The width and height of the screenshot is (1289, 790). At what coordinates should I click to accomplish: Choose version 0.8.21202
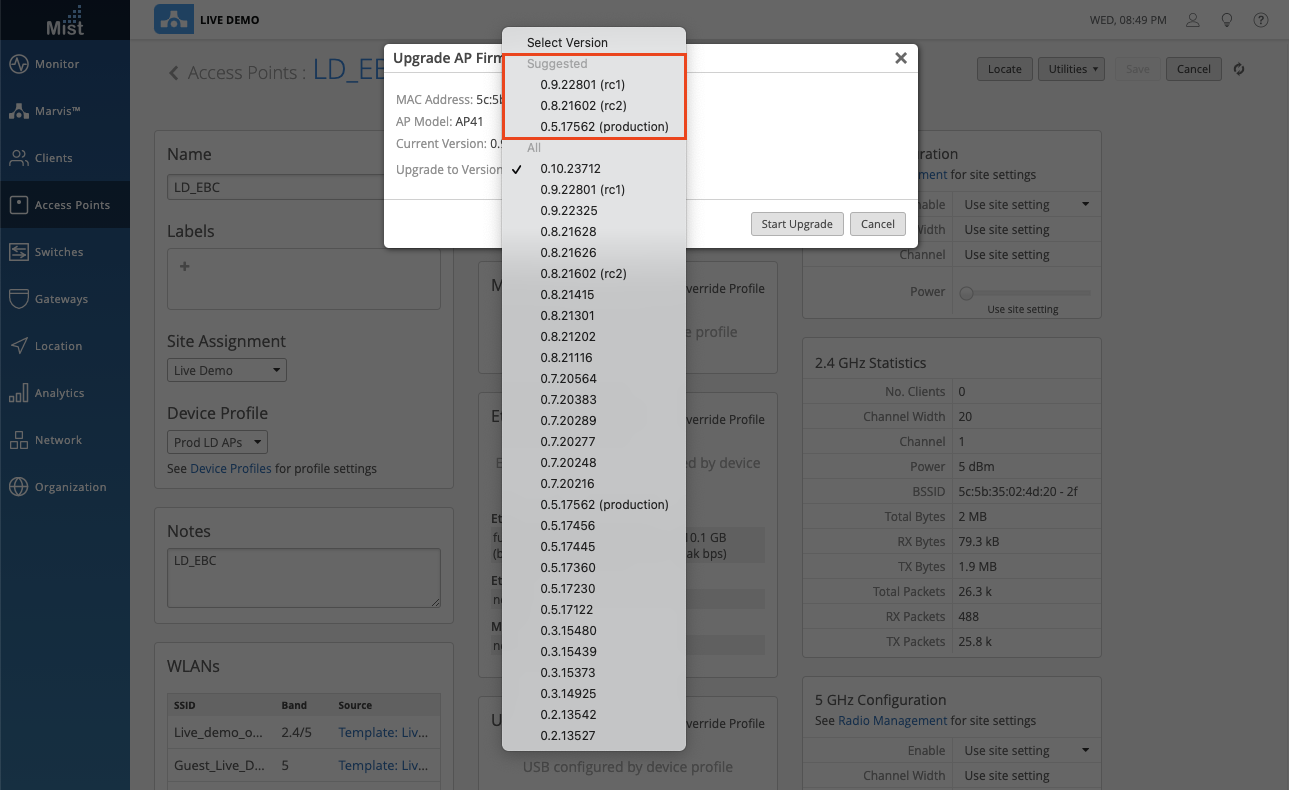(x=594, y=336)
